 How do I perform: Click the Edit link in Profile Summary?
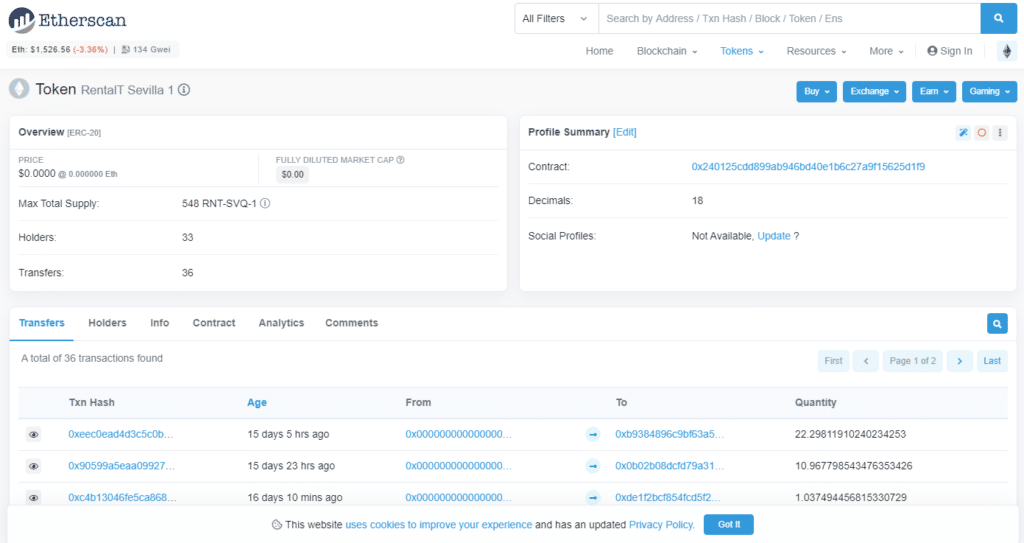(x=624, y=132)
